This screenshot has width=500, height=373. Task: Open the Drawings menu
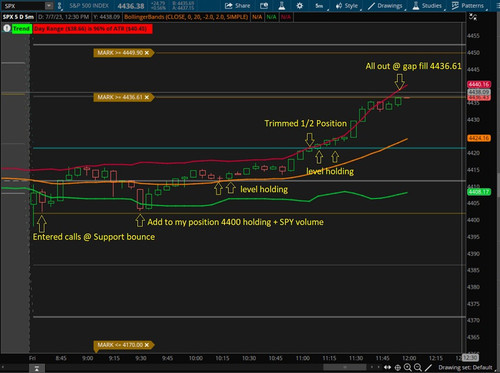point(385,6)
